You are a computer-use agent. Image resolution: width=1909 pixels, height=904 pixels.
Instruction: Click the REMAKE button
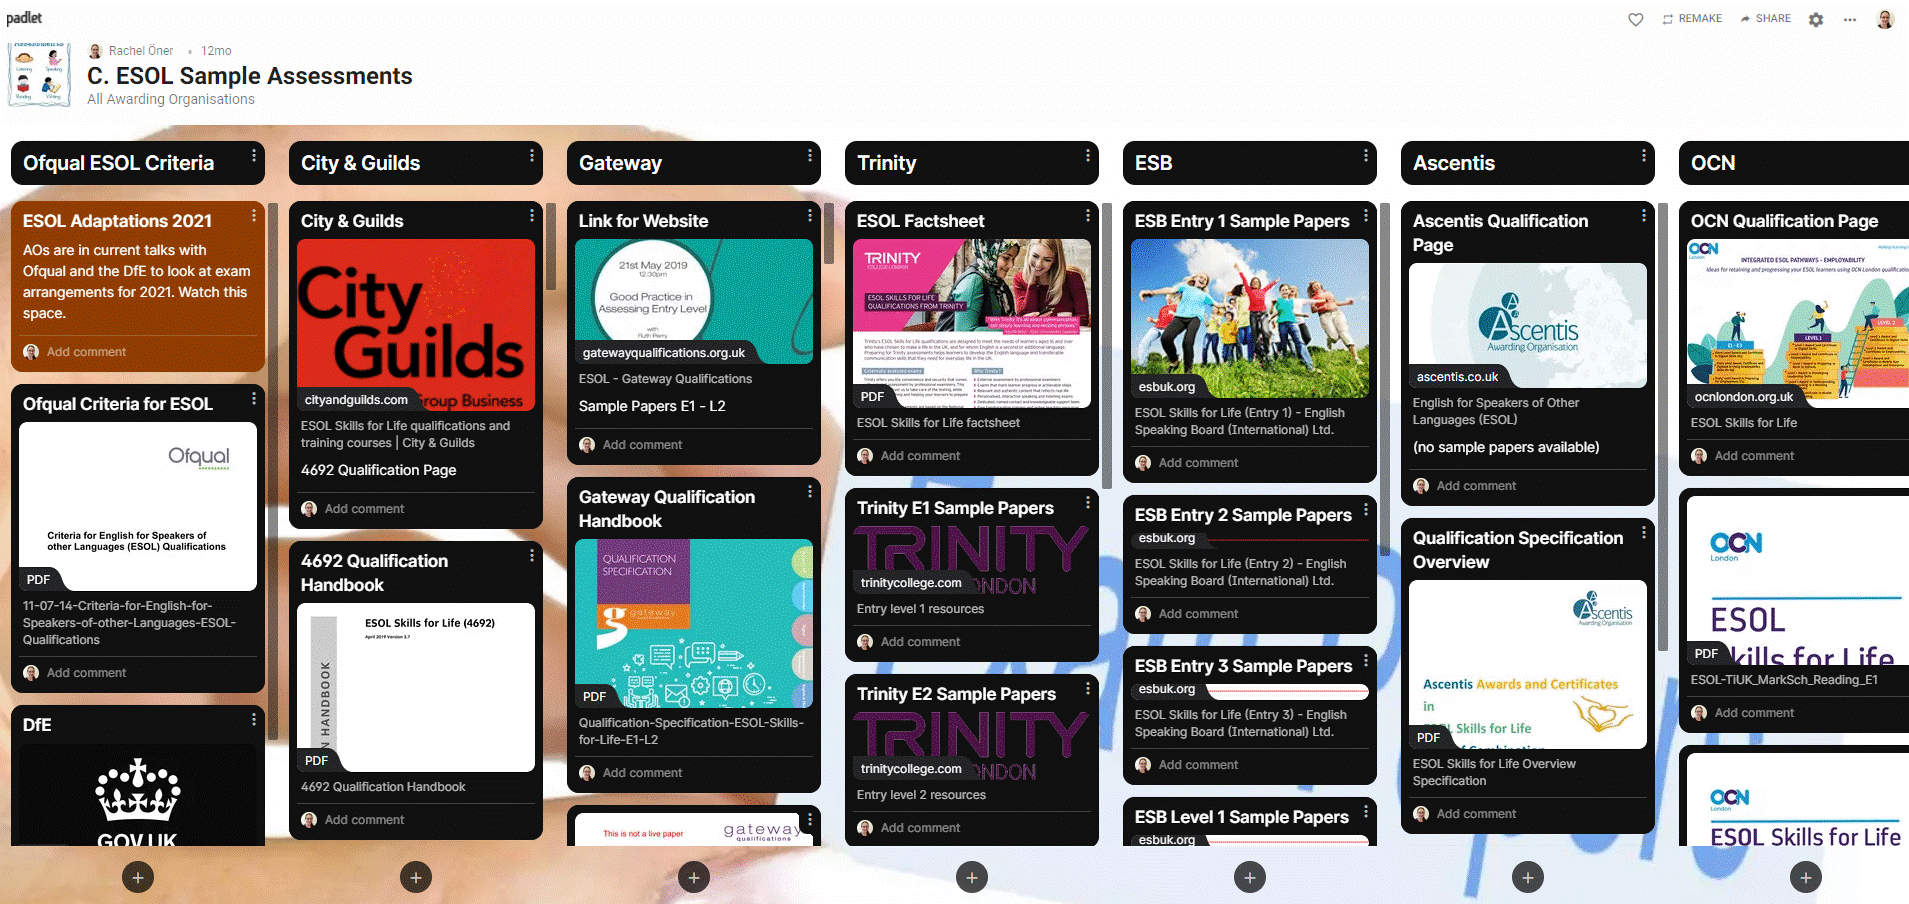coord(1692,19)
